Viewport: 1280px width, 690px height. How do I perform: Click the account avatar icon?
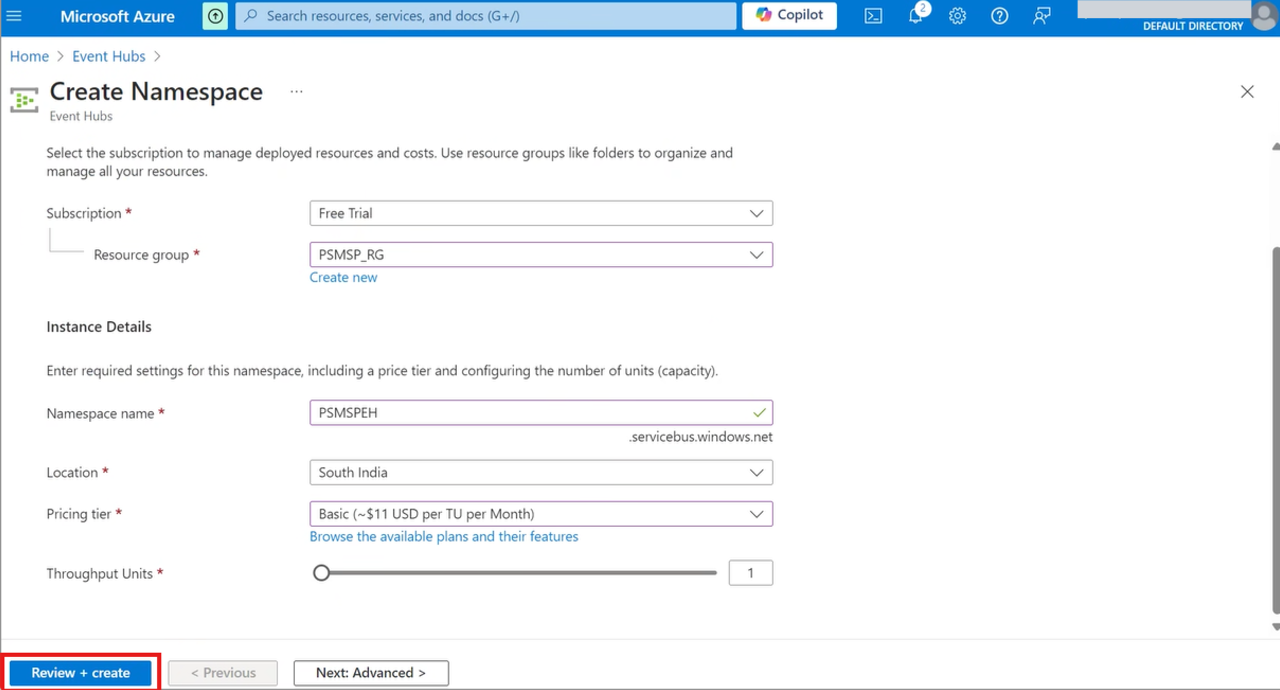tap(1263, 15)
